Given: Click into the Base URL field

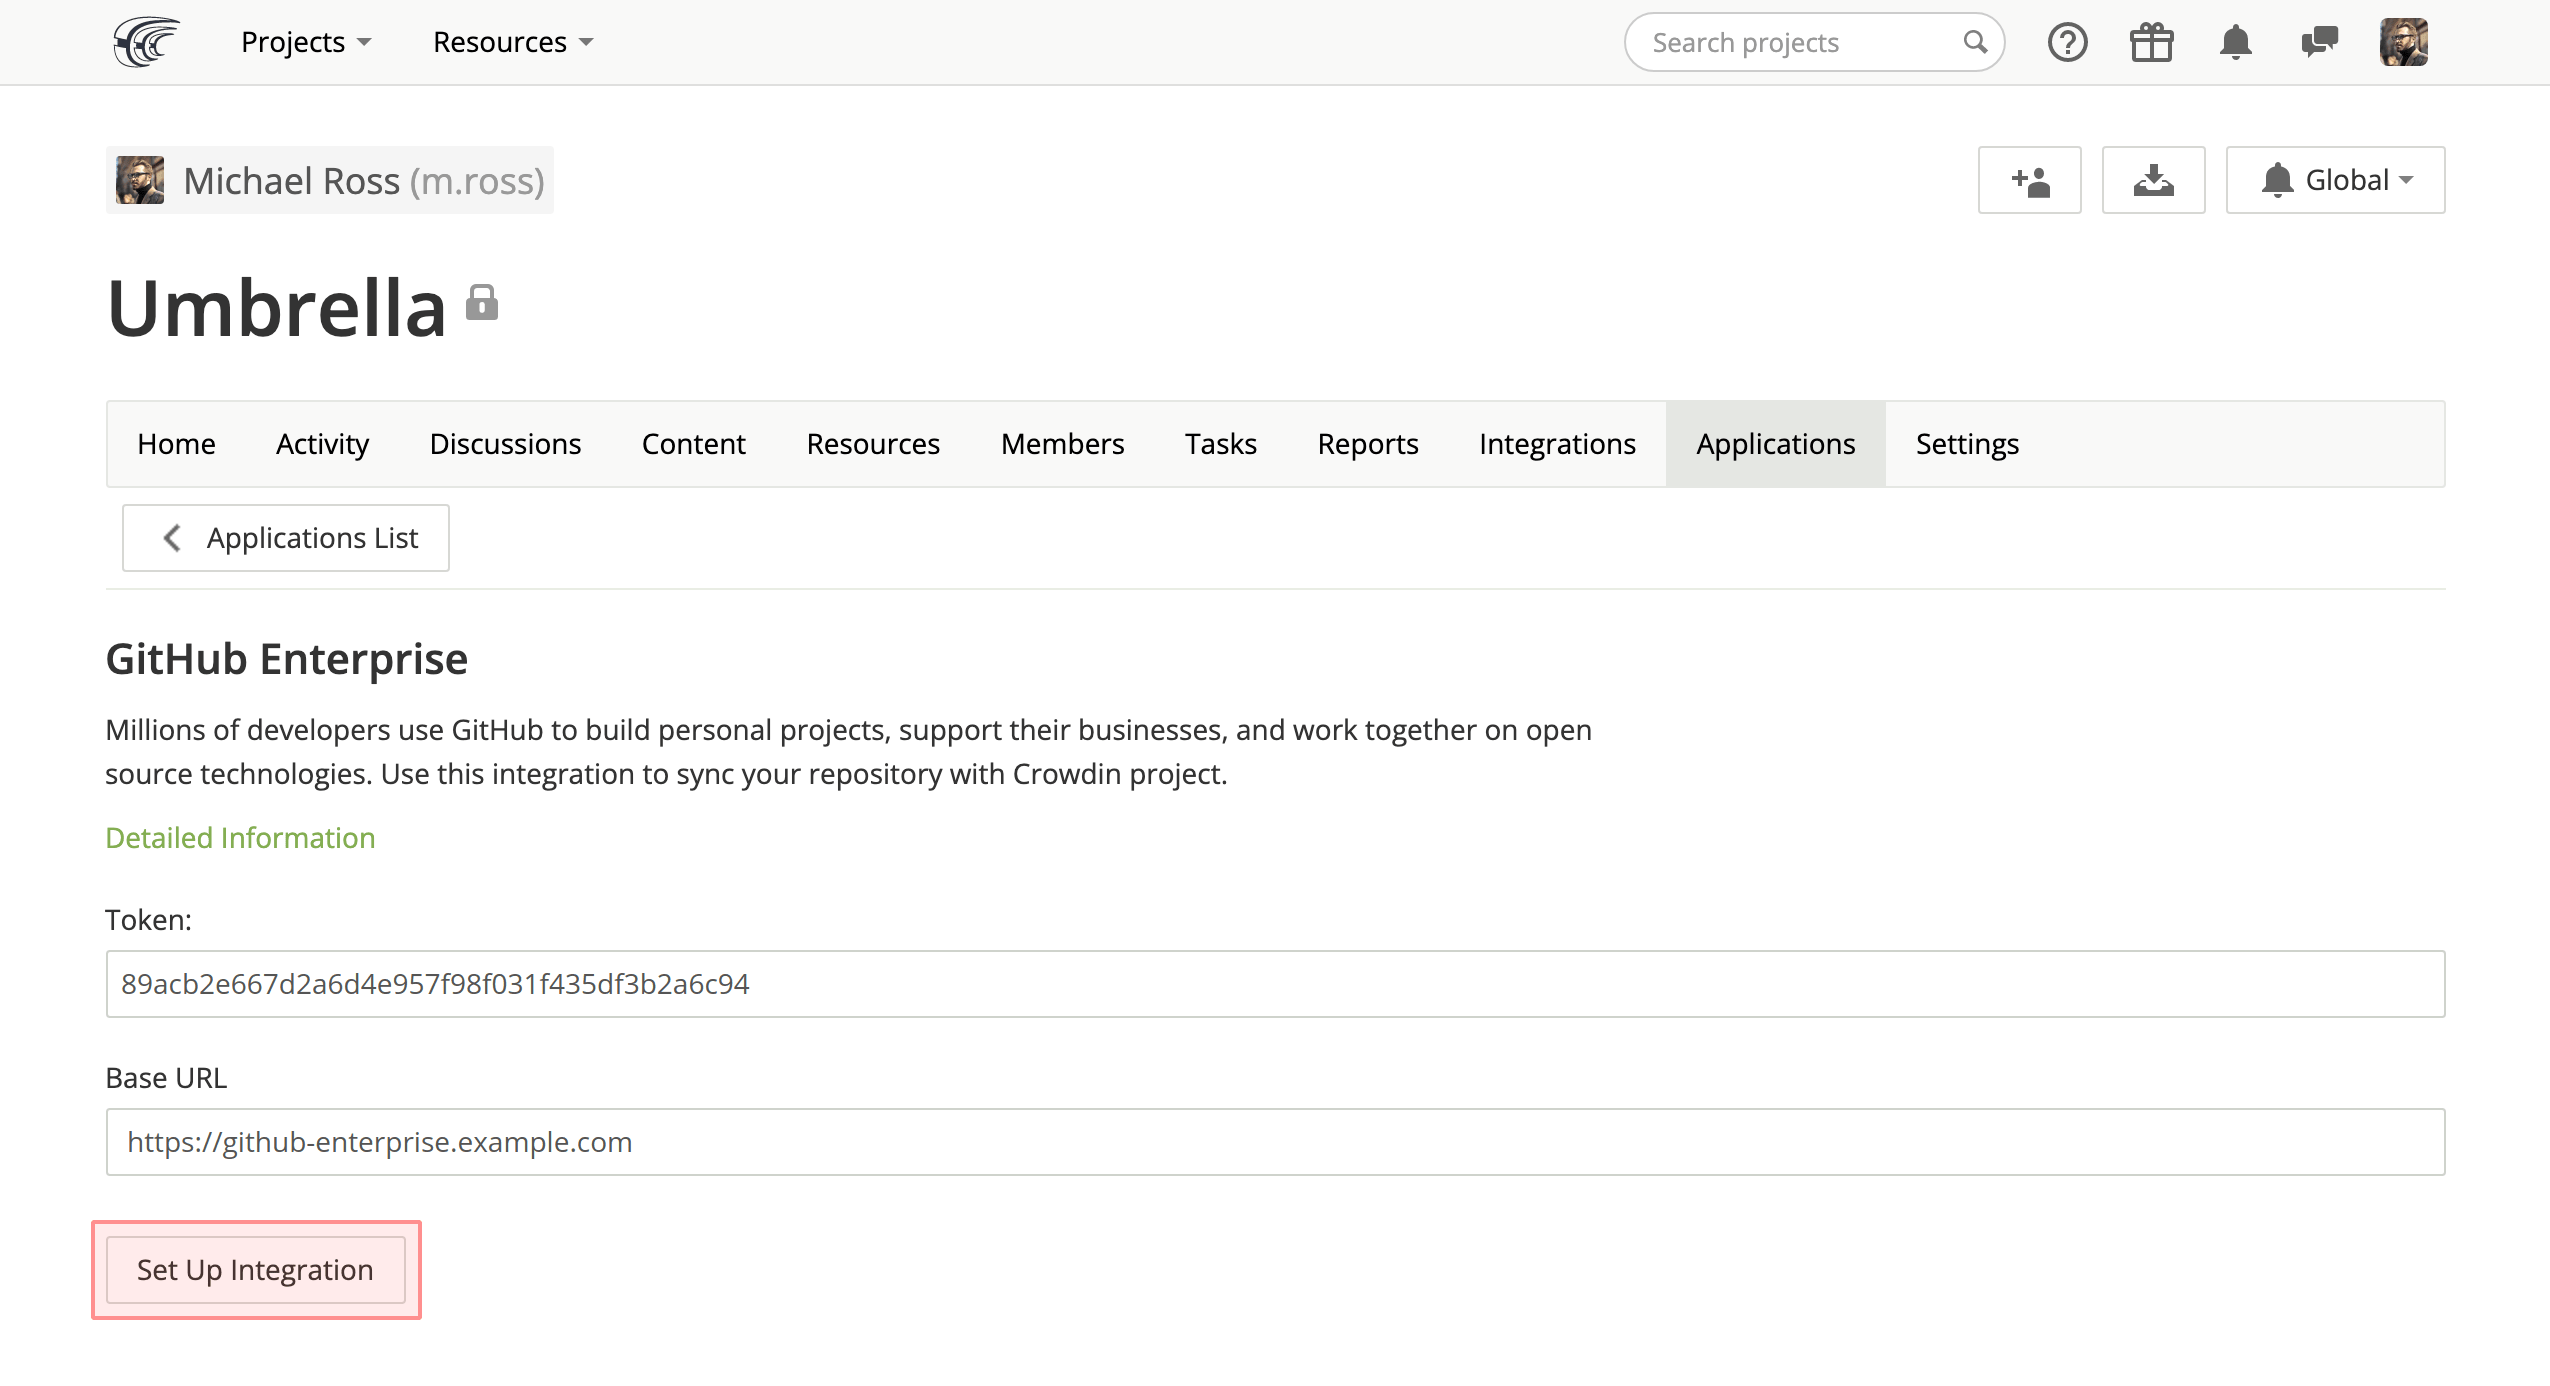Looking at the screenshot, I should tap(1276, 1142).
